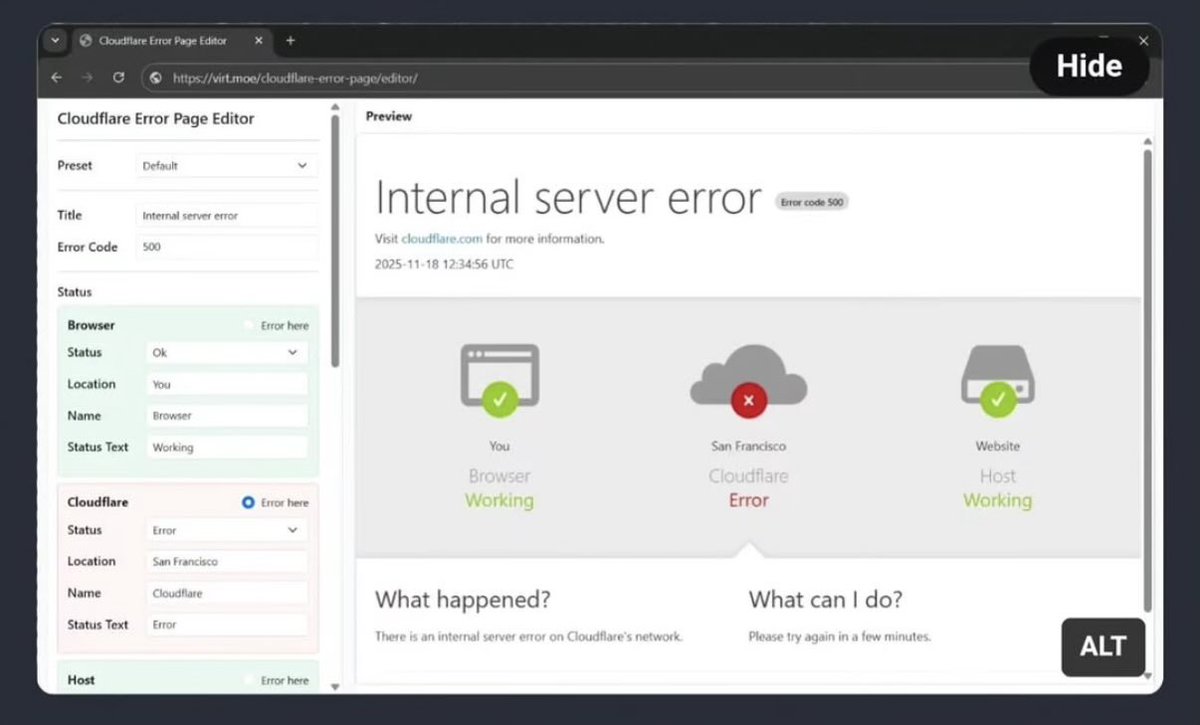Click the Cloudflare Status Text field
The width and height of the screenshot is (1200, 725).
click(x=227, y=624)
